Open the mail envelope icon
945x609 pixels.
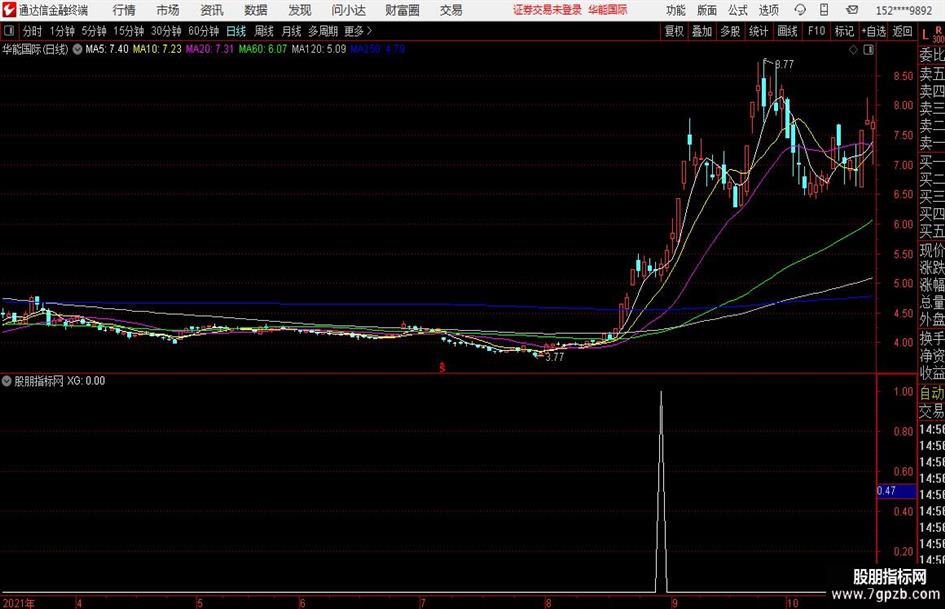(852, 10)
